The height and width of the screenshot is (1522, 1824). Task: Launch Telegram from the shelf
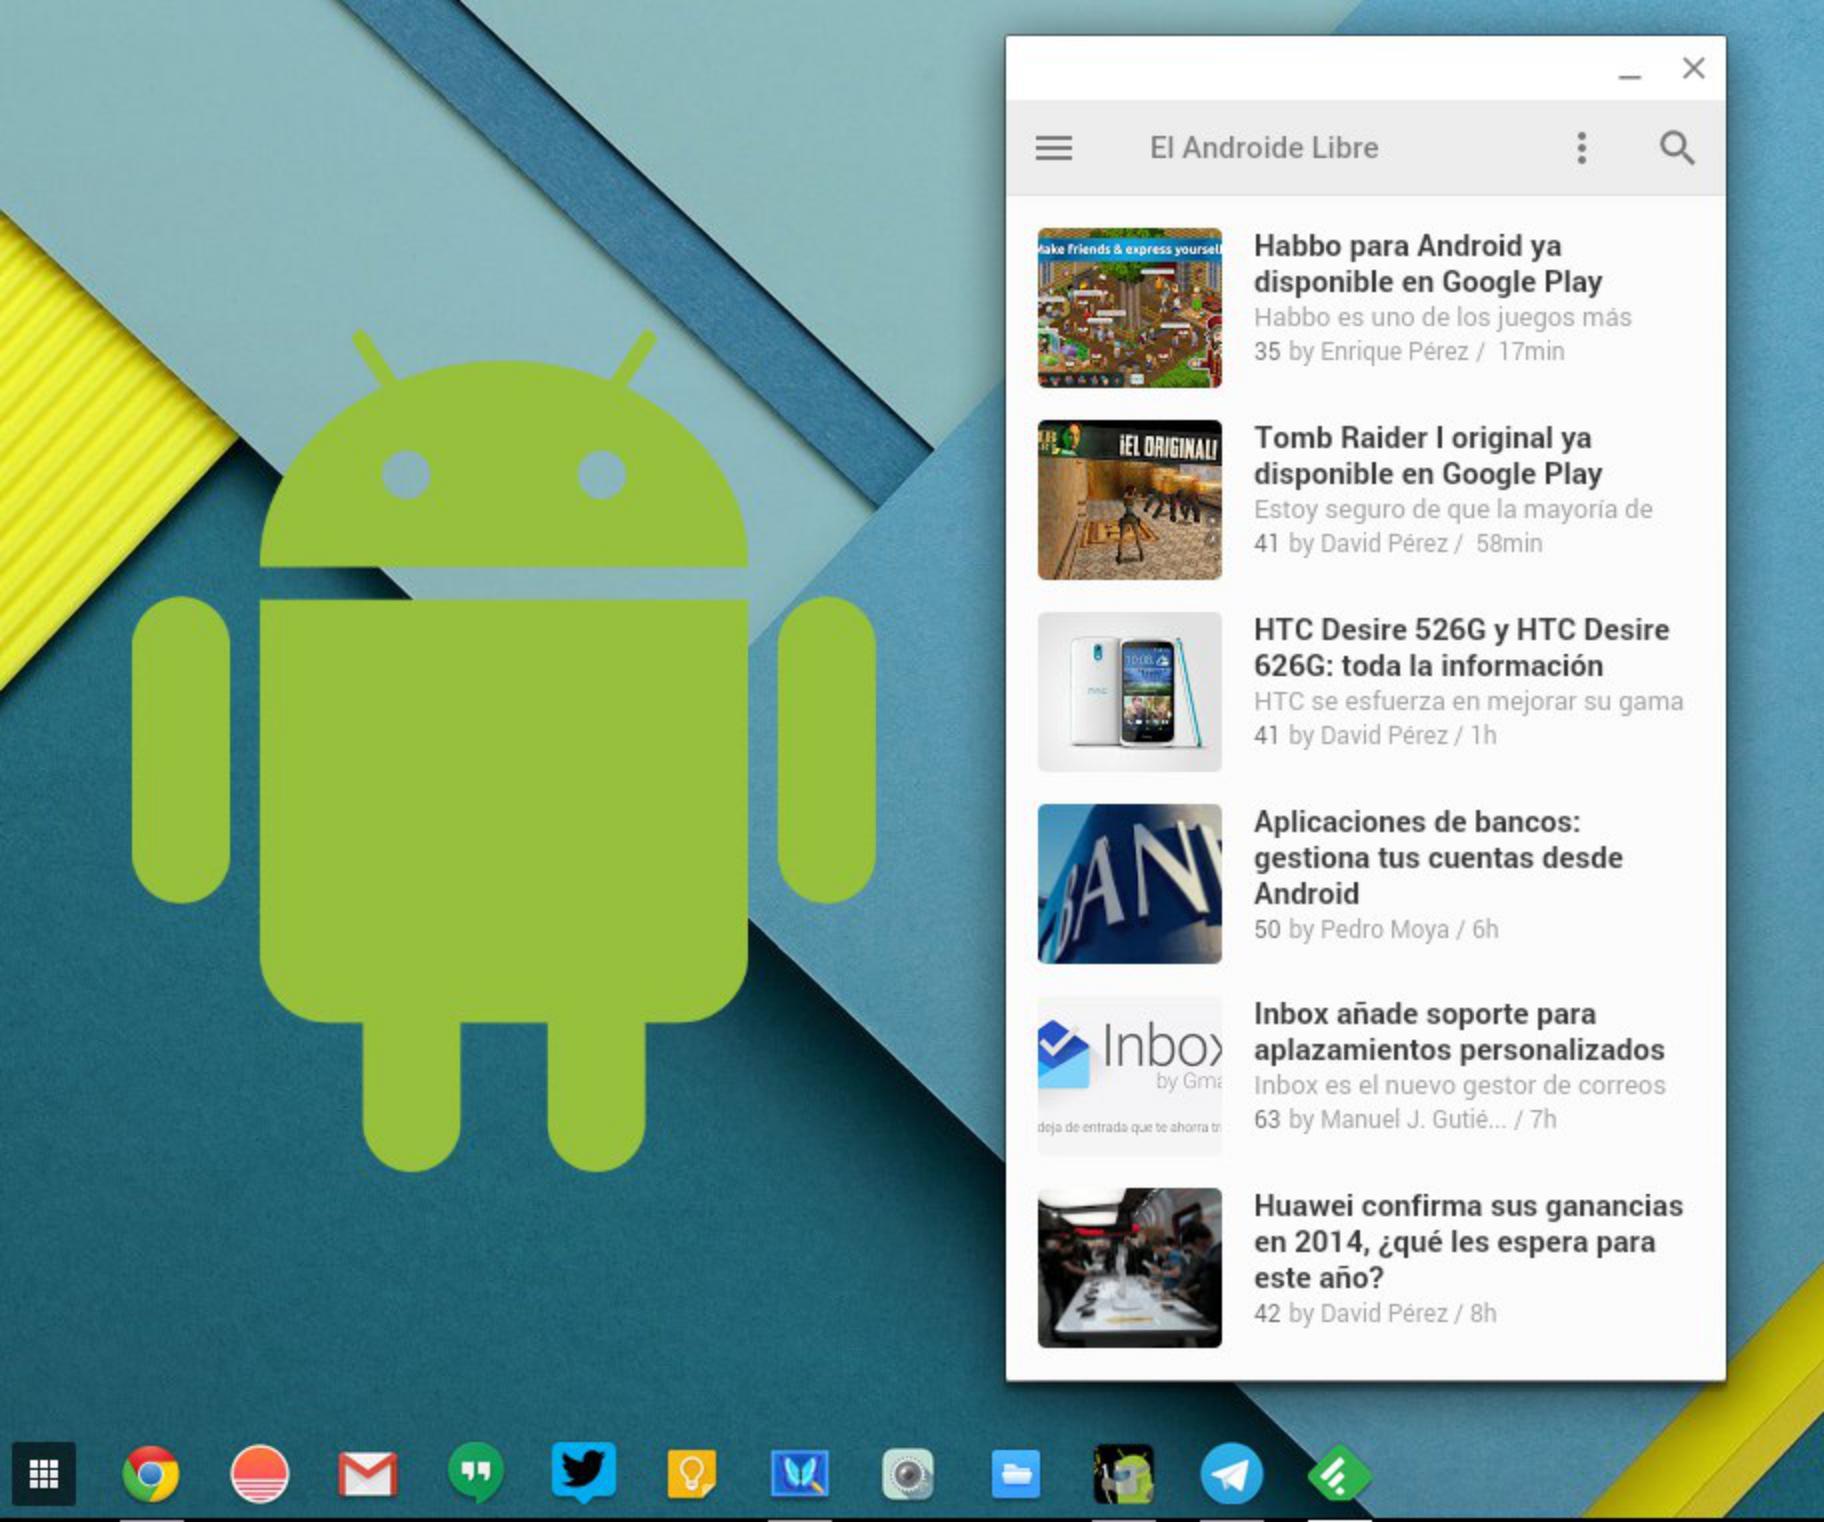[1231, 1474]
